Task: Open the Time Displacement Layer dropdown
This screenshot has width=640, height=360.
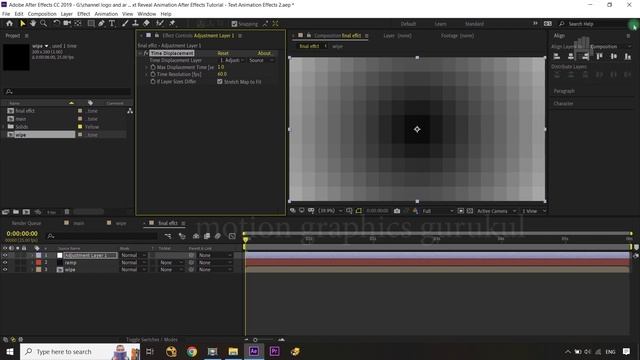Action: 232,60
